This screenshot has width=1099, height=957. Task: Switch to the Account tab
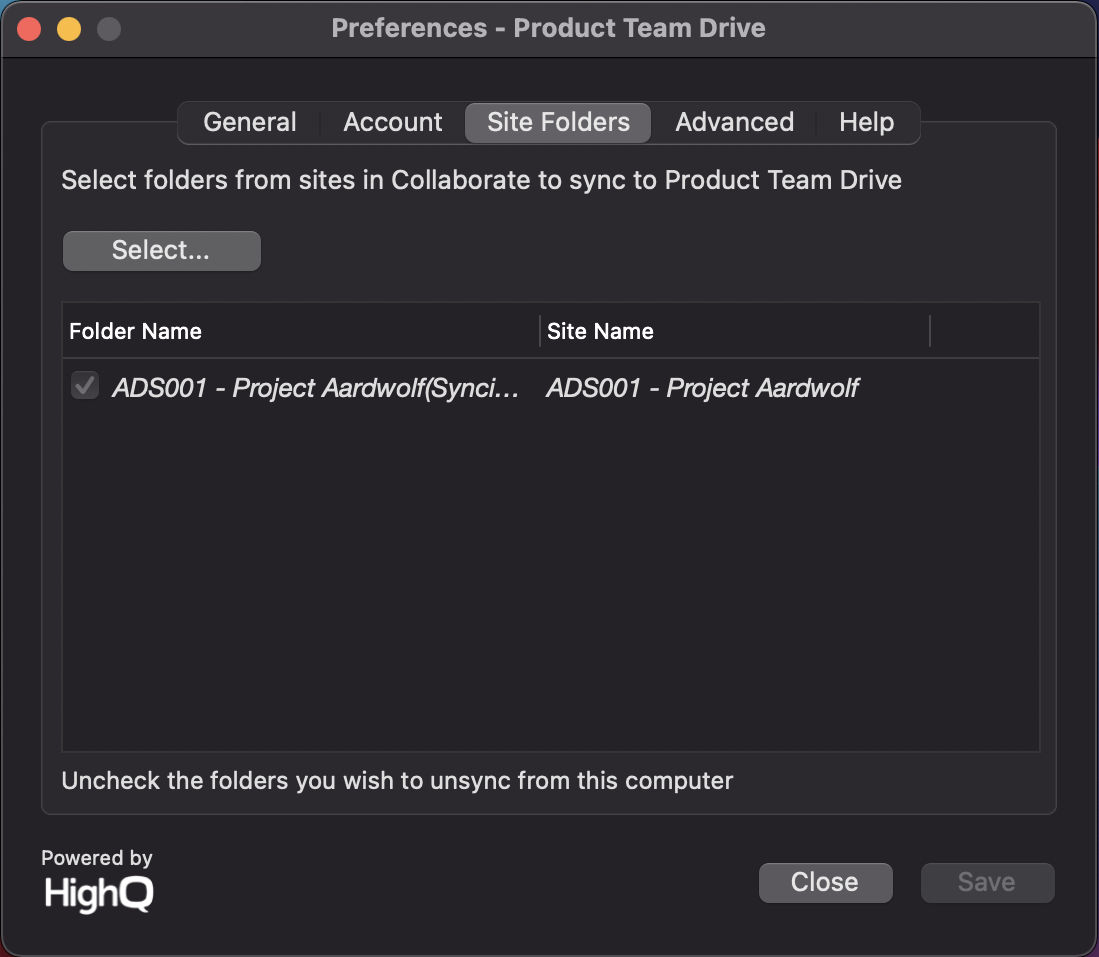(x=392, y=123)
